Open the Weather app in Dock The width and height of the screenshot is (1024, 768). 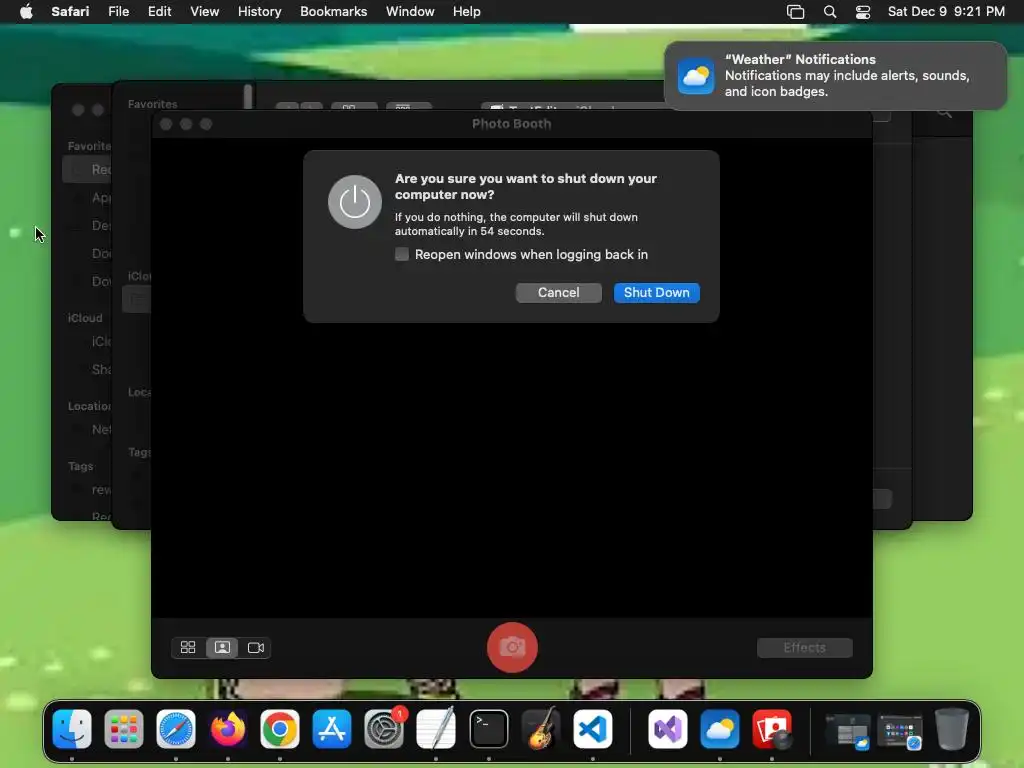click(720, 729)
